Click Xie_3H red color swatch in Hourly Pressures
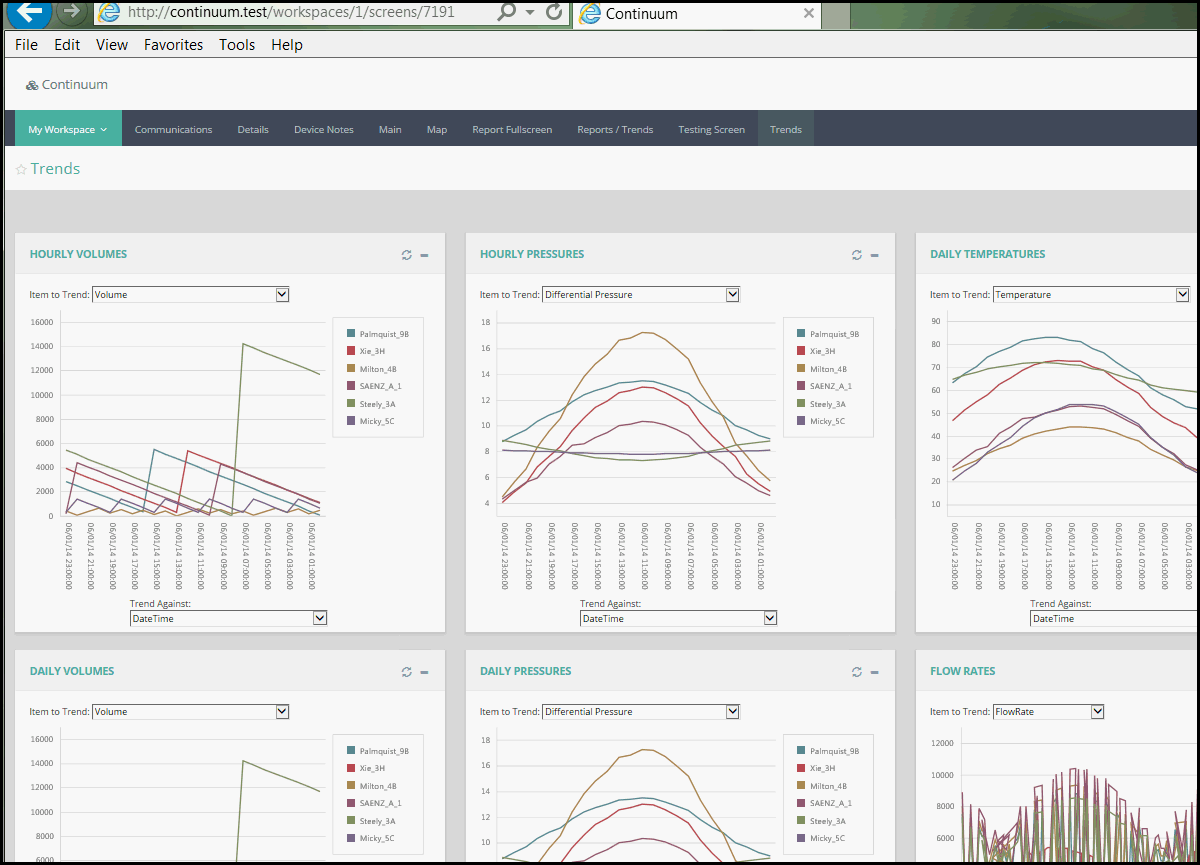Viewport: 1200px width, 865px height. pos(802,351)
